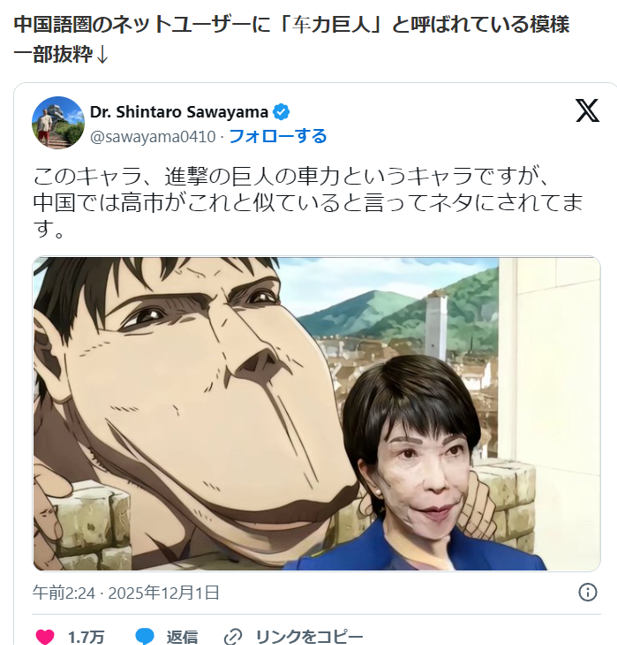
Task: Open the 午前2:24 · 2025年12月1日 timestamp
Action: pos(126,593)
